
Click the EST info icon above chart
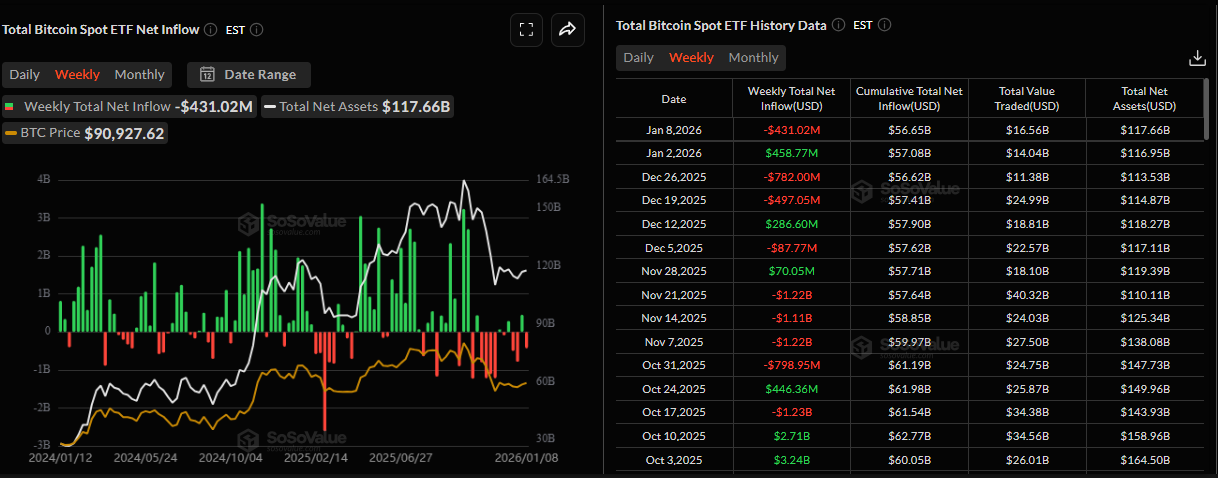tap(257, 30)
